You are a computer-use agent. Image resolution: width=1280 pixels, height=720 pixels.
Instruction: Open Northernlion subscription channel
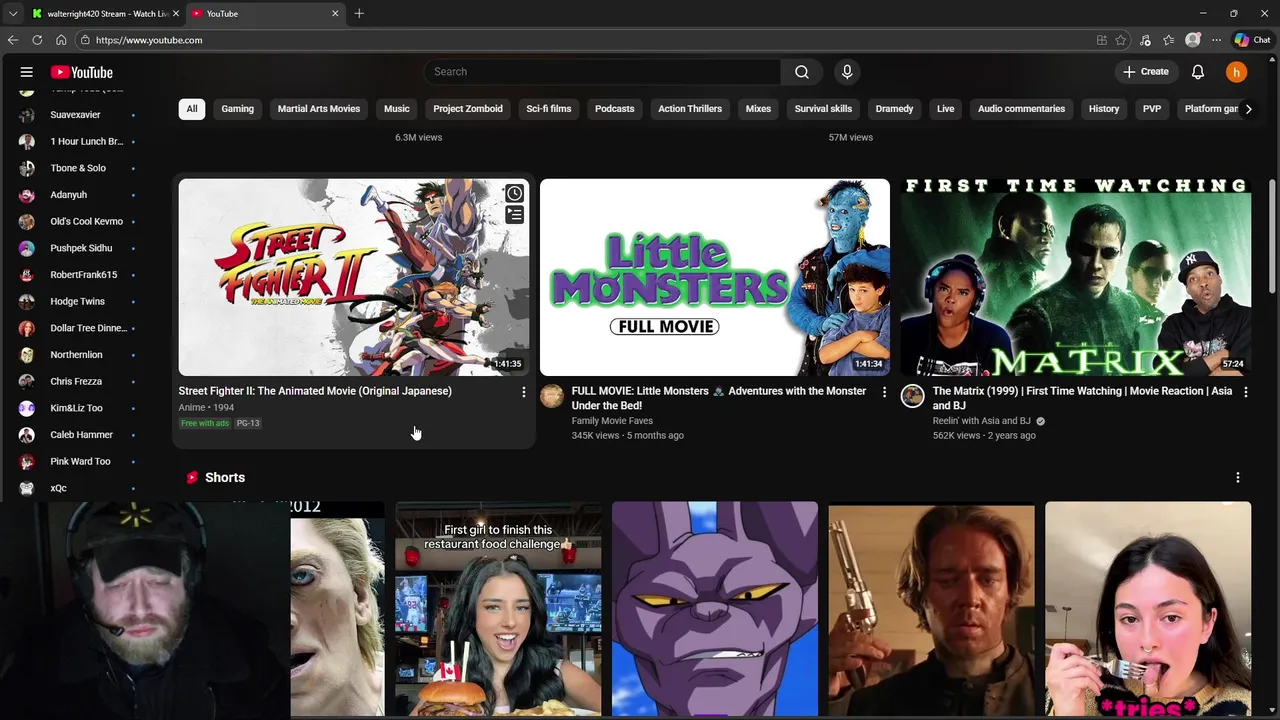click(78, 355)
